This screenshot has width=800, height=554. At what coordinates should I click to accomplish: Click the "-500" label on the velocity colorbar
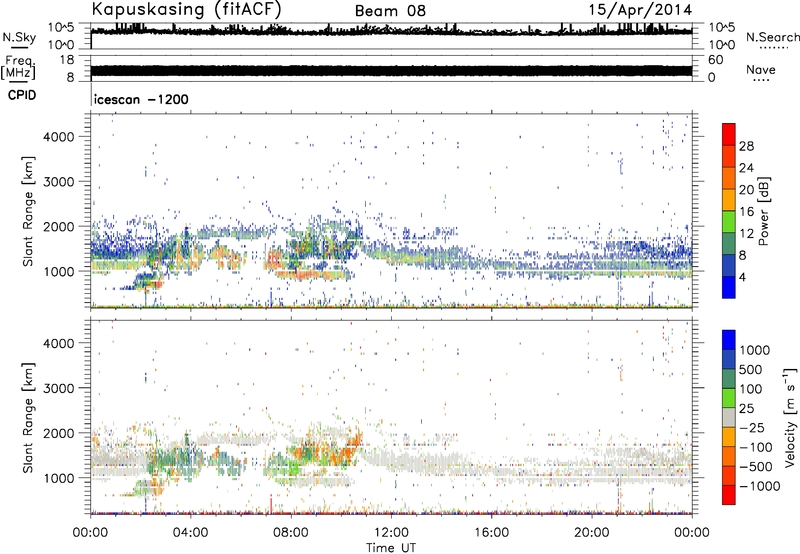point(756,467)
